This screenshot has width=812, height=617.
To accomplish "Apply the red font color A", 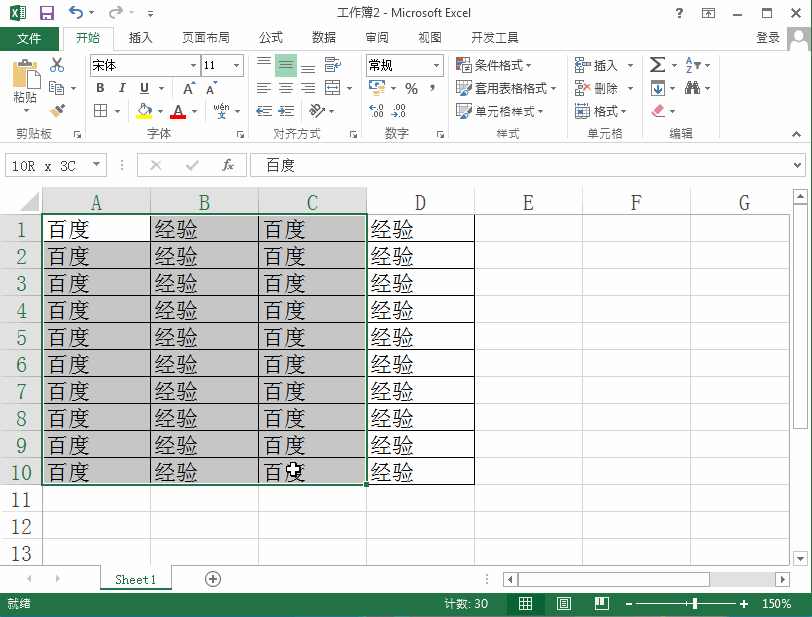I will pos(178,111).
